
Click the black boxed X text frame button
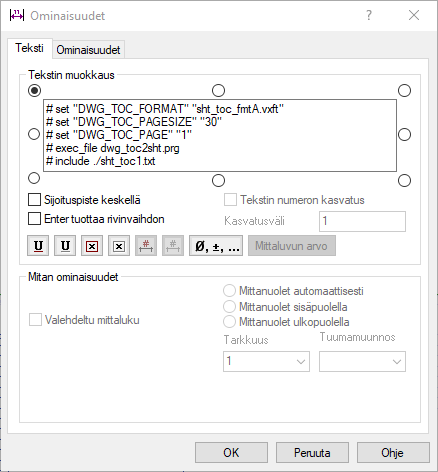(x=119, y=246)
